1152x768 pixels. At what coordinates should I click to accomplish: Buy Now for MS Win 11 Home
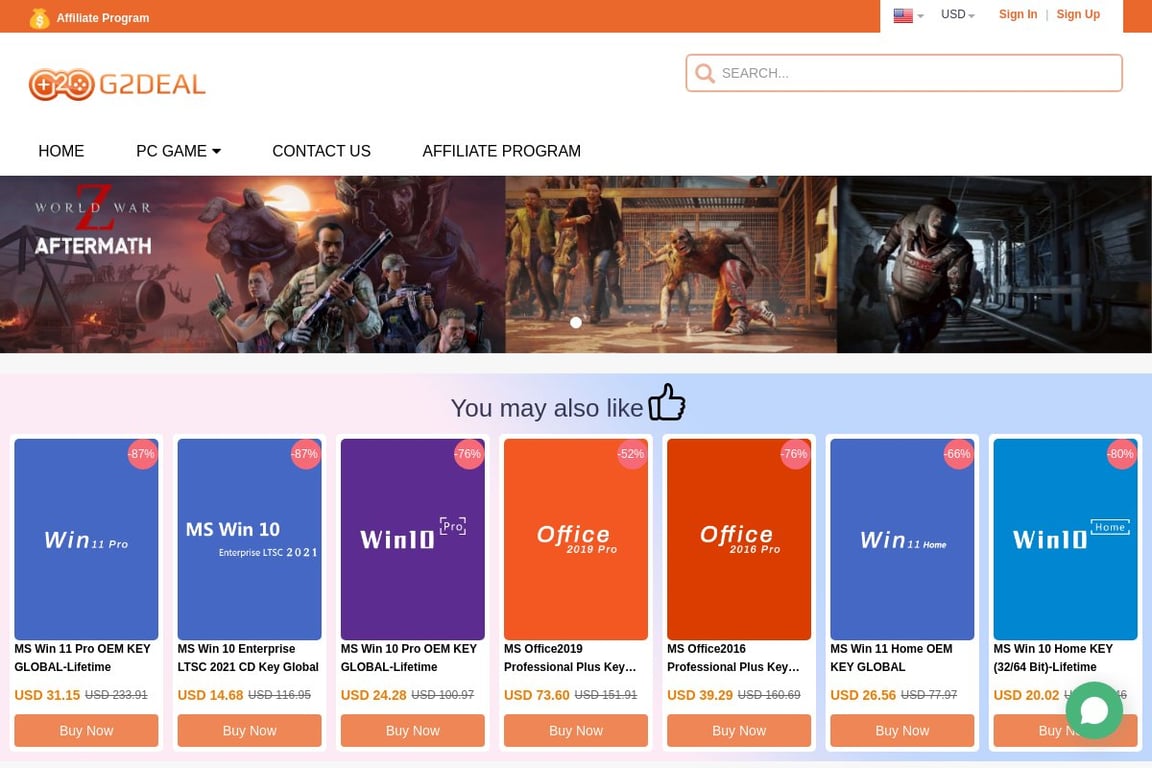tap(901, 731)
